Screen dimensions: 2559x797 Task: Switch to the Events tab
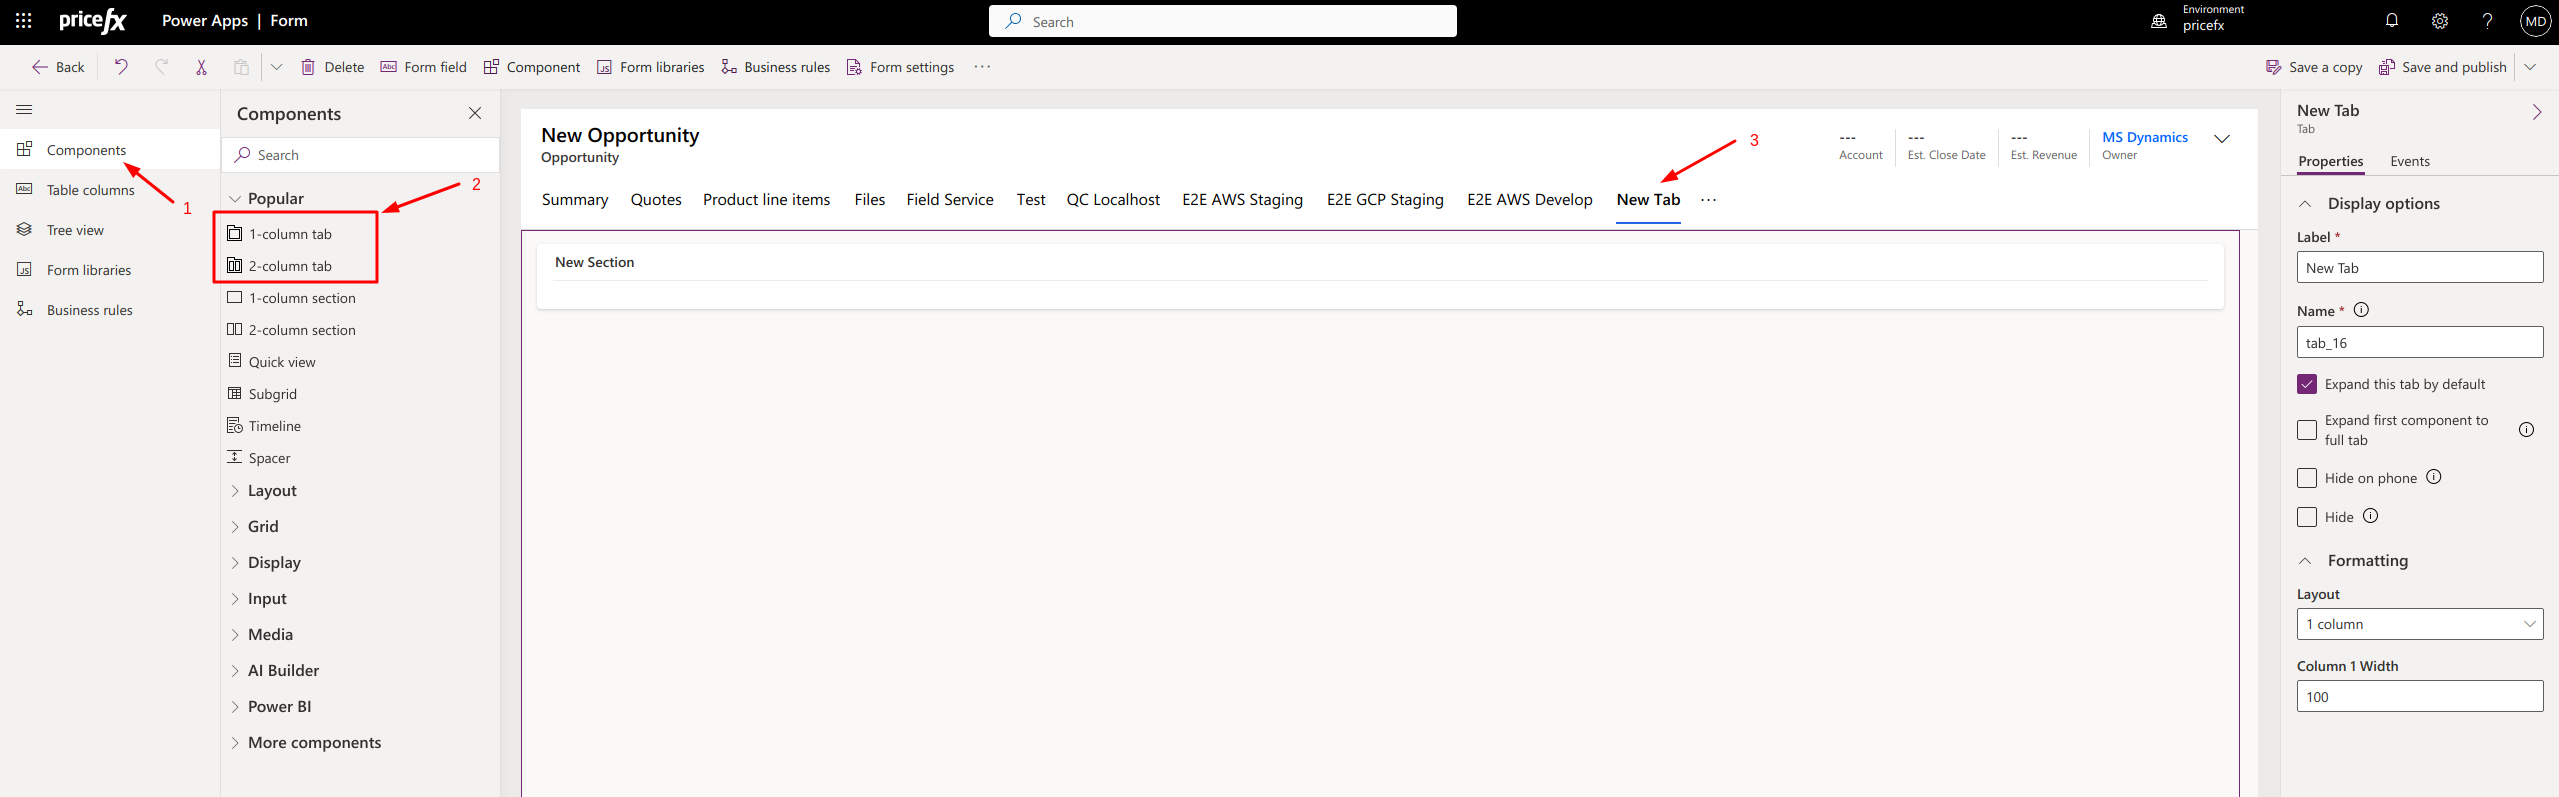coord(2409,161)
